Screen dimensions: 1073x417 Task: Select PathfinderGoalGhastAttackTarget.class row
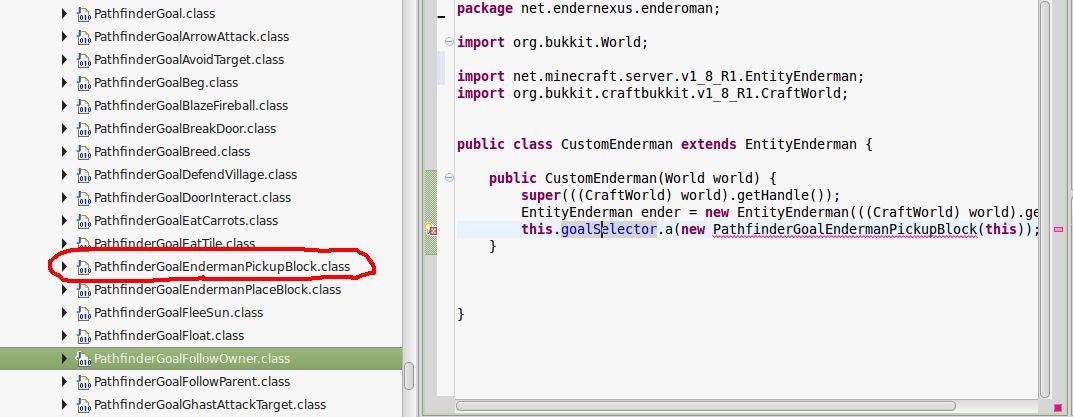tap(210, 405)
